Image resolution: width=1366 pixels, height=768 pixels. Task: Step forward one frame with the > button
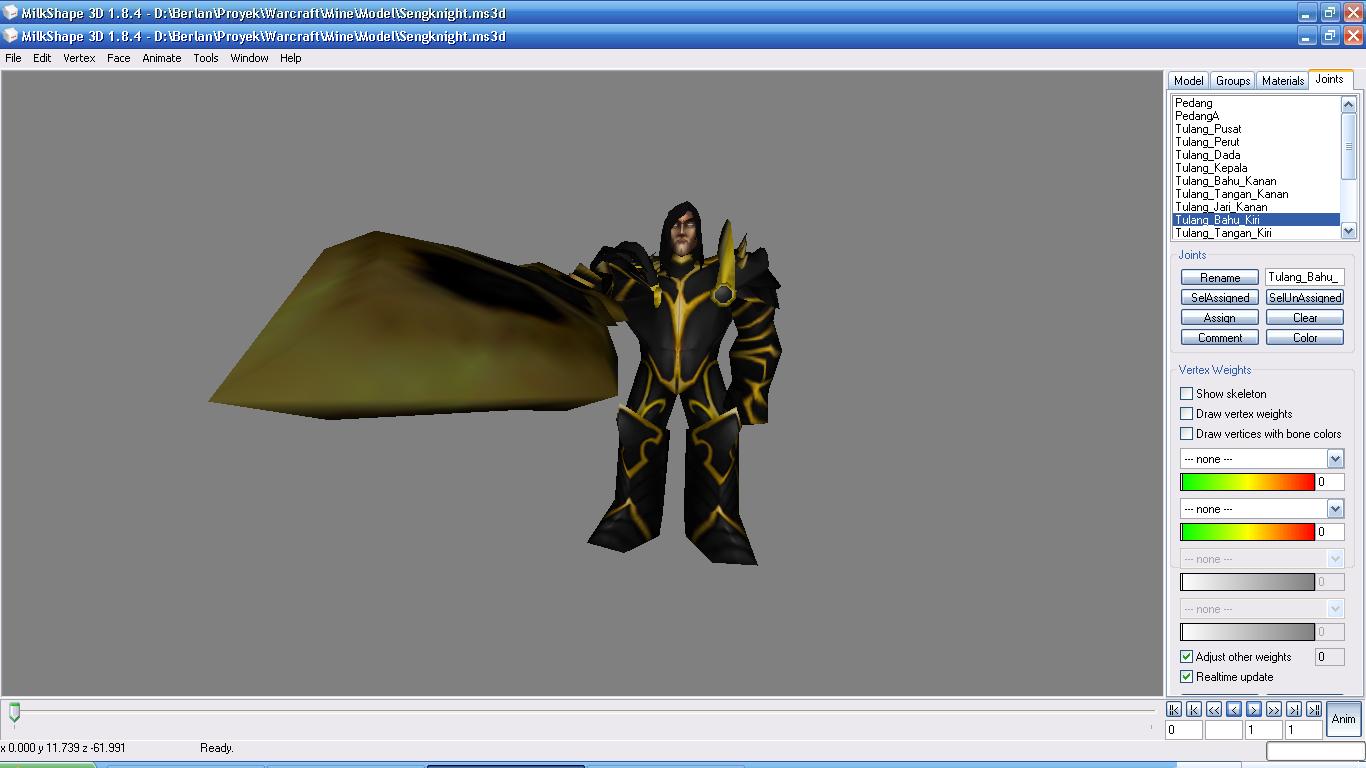click(x=1254, y=709)
